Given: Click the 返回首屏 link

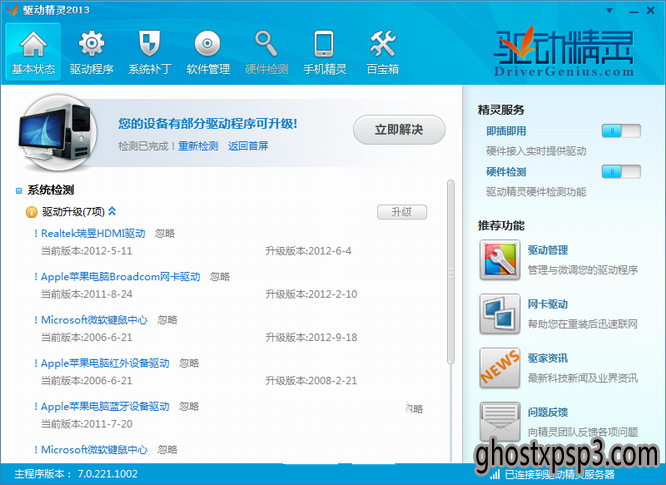Looking at the screenshot, I should tap(248, 146).
